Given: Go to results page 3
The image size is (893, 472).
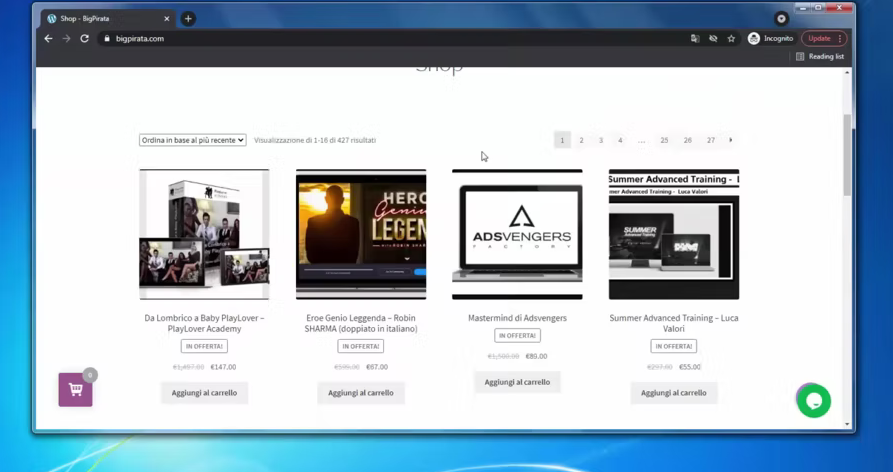Looking at the screenshot, I should [600, 140].
